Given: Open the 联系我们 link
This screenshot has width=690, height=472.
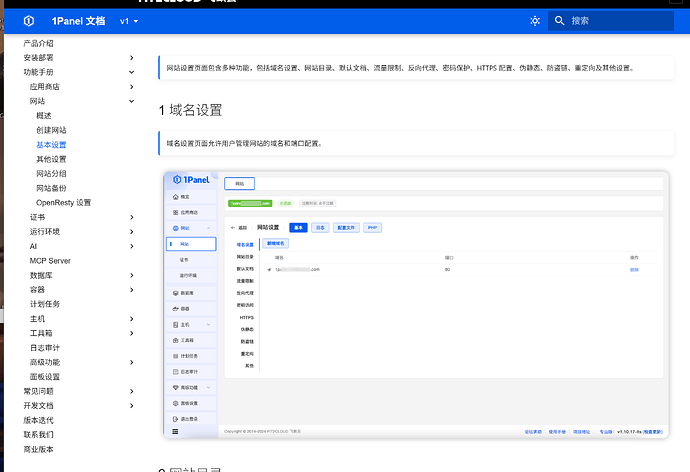Looking at the screenshot, I should 38,435.
